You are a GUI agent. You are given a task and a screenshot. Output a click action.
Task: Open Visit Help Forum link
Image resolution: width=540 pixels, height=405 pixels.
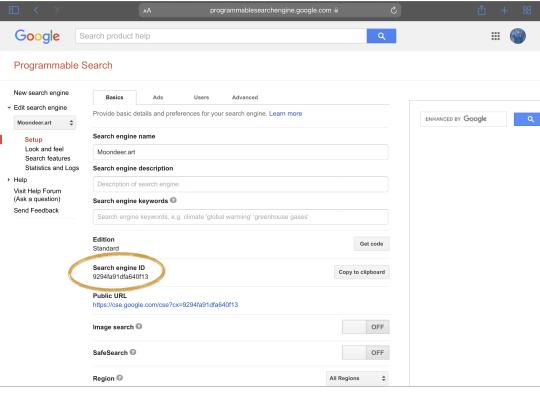point(37,195)
